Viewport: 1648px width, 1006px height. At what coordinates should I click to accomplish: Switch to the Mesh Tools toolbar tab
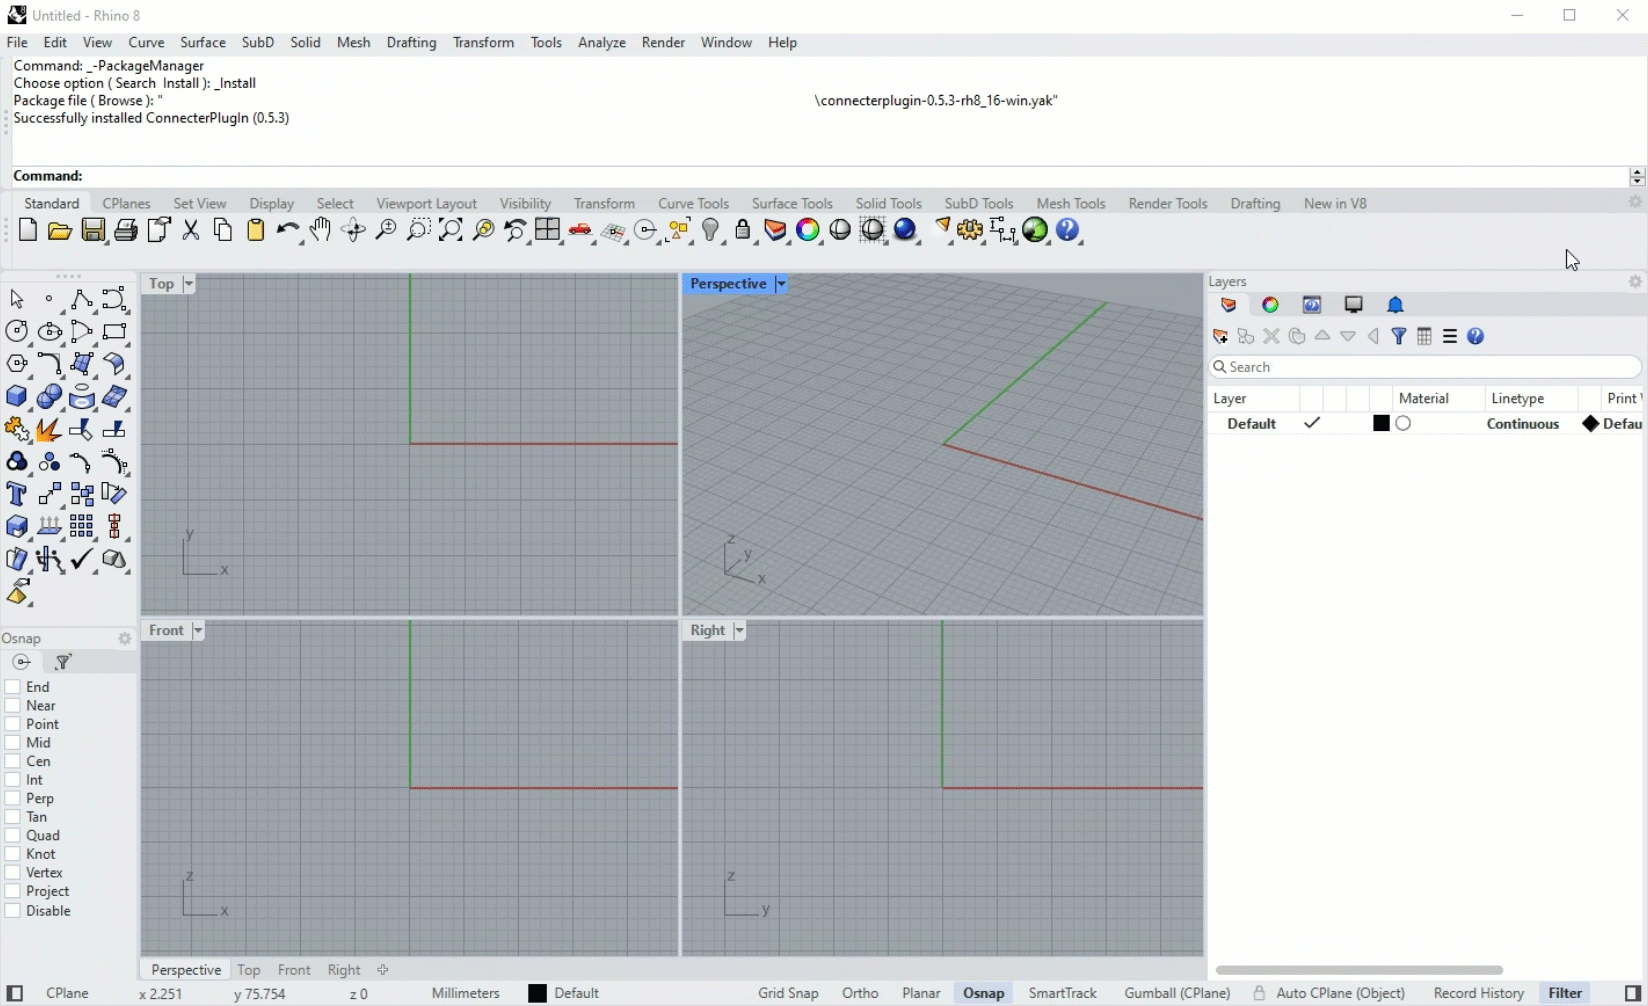click(1071, 203)
